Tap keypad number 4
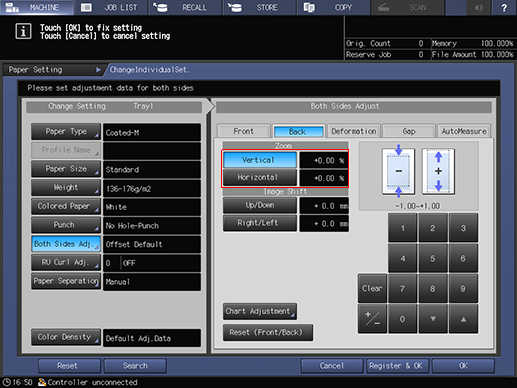The image size is (517, 388). pos(402,258)
